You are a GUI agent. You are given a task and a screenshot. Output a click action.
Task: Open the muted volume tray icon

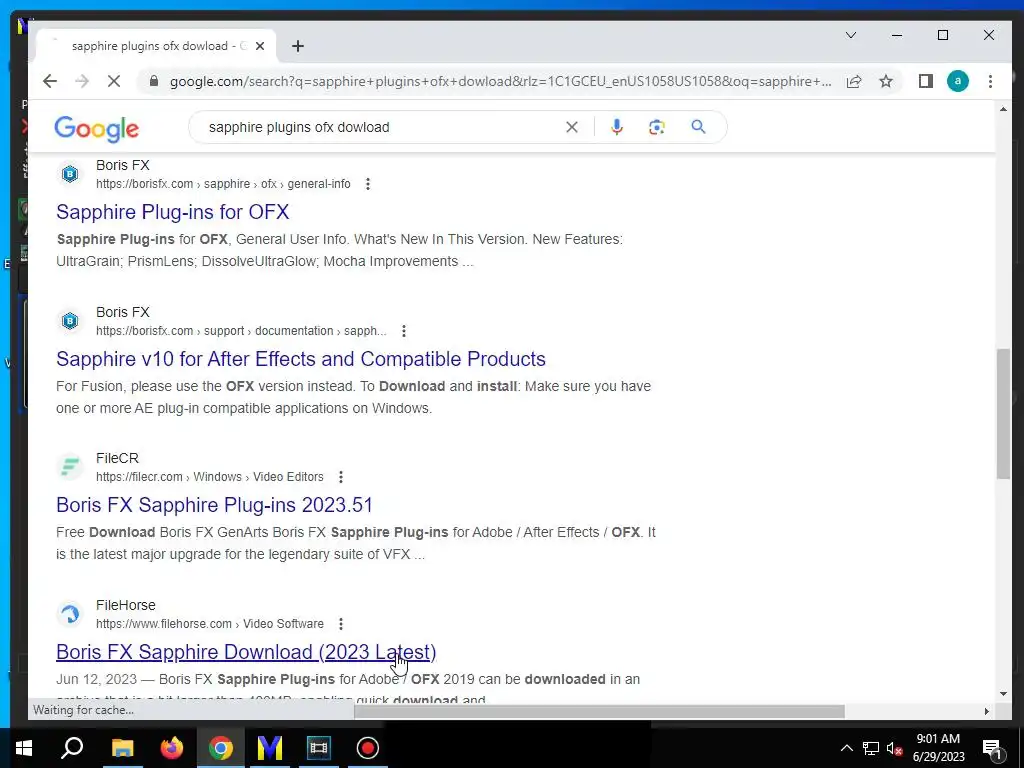click(x=894, y=748)
